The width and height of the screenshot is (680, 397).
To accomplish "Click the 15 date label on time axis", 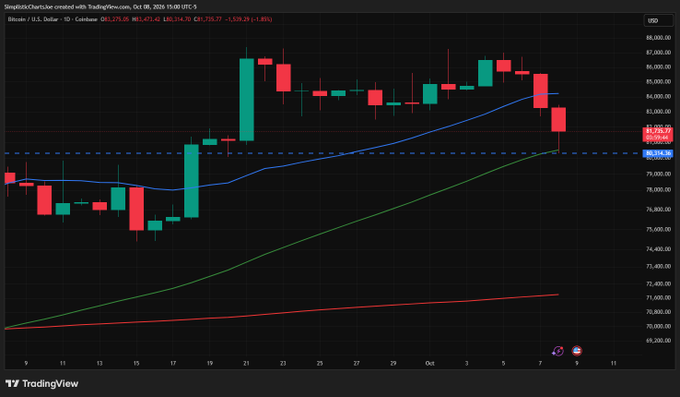I will pos(136,363).
